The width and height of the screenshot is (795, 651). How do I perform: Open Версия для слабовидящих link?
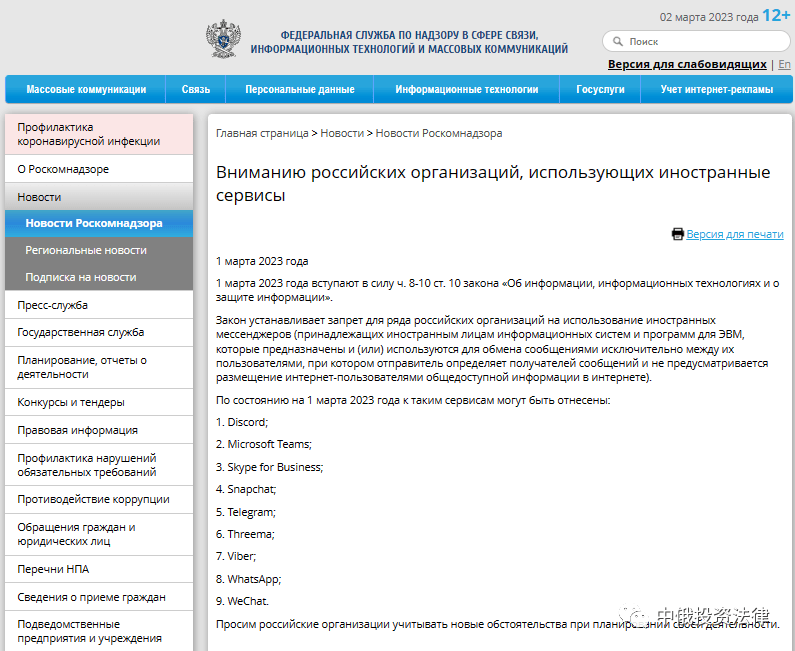(x=687, y=64)
